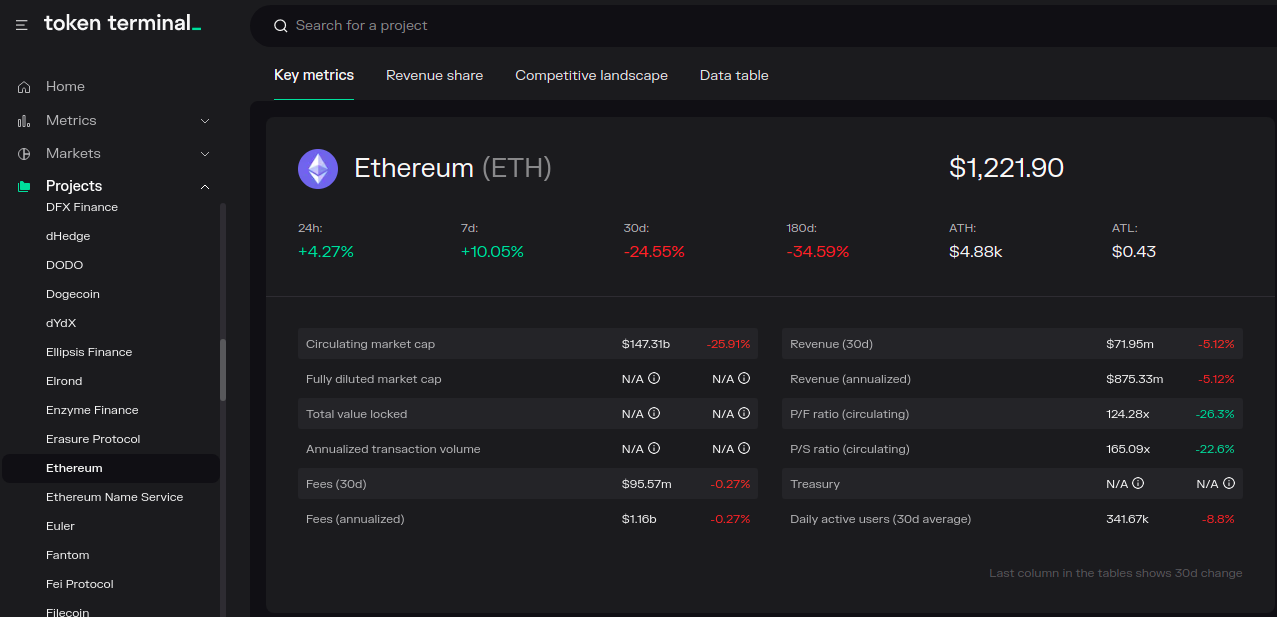Viewport: 1277px width, 617px height.
Task: Open the DODO project
Action: point(65,265)
